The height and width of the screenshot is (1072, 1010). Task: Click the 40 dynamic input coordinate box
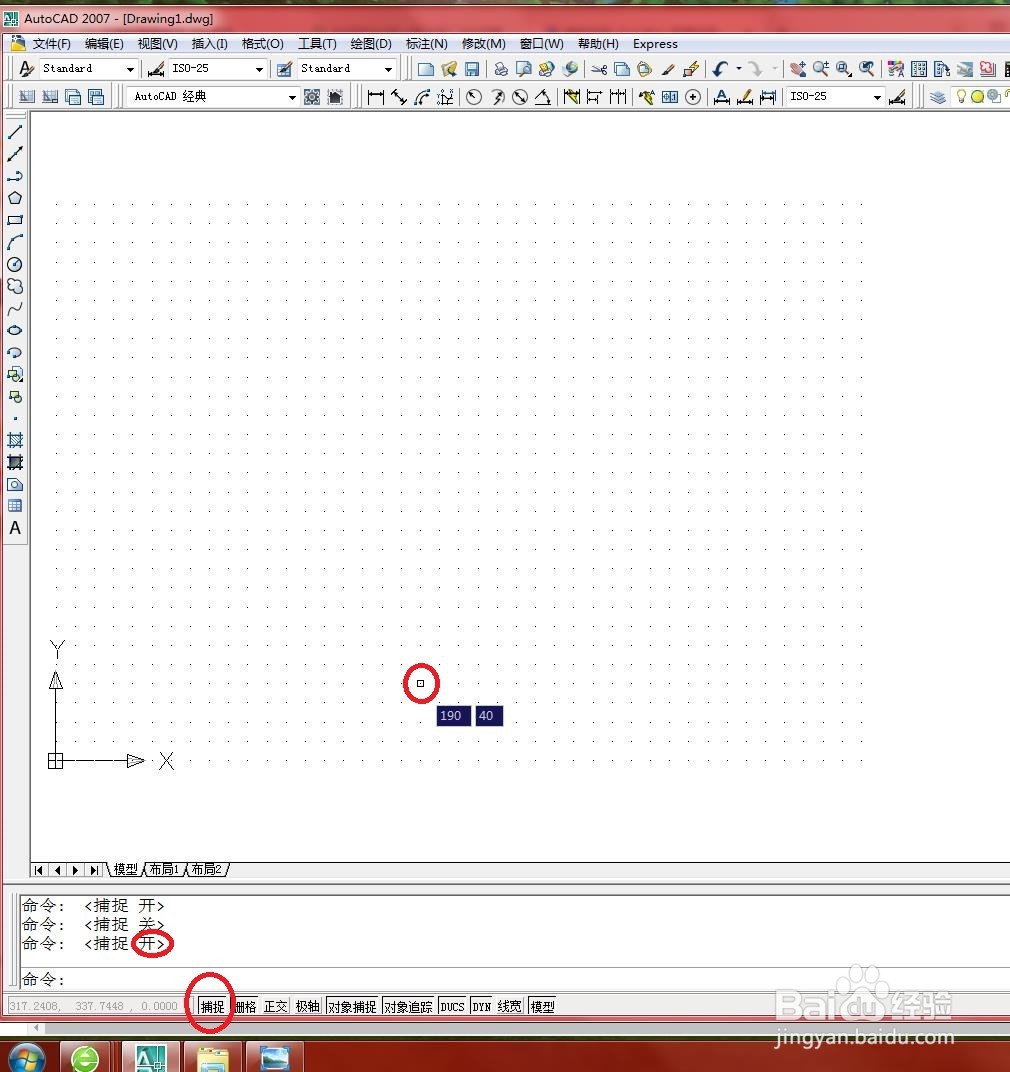coord(489,716)
